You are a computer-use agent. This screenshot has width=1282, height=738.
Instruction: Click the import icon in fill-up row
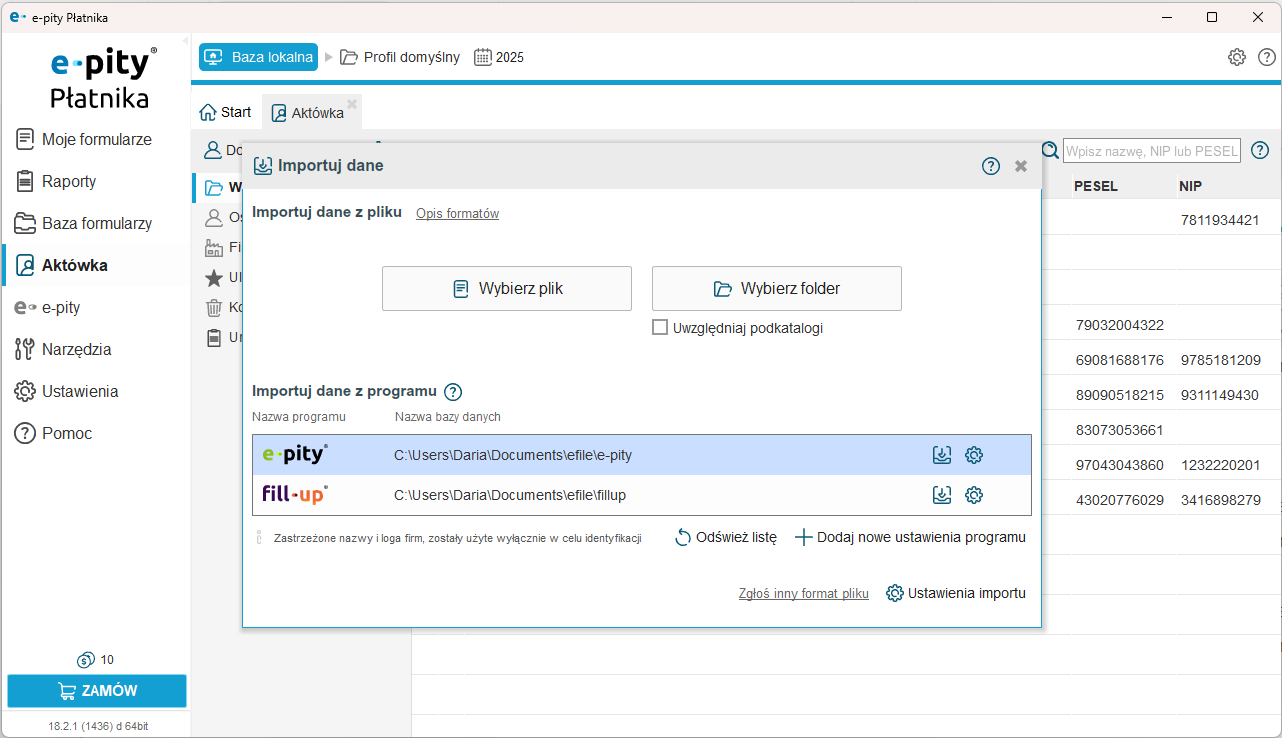coord(941,495)
